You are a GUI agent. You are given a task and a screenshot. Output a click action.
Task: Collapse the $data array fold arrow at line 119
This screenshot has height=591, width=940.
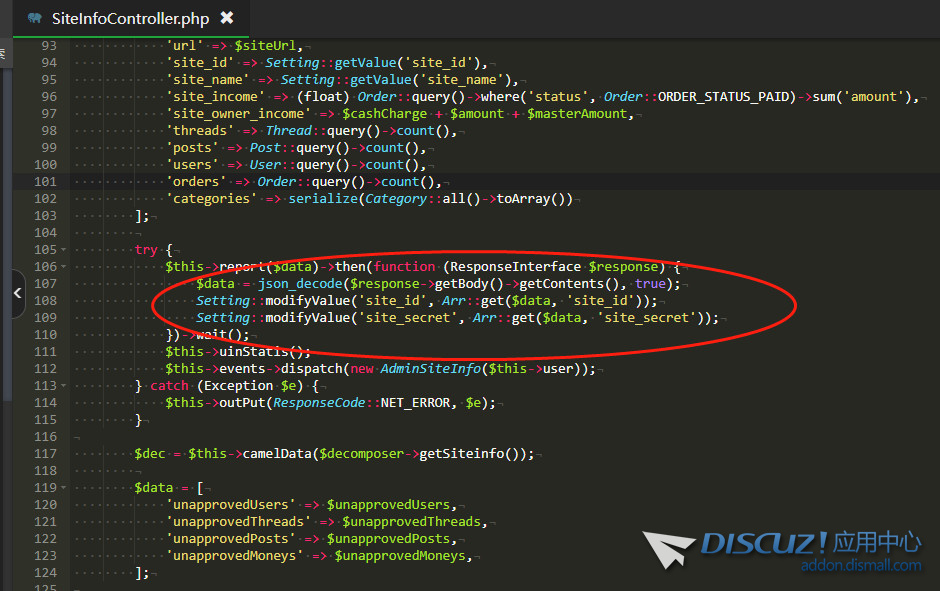pyautogui.click(x=64, y=488)
